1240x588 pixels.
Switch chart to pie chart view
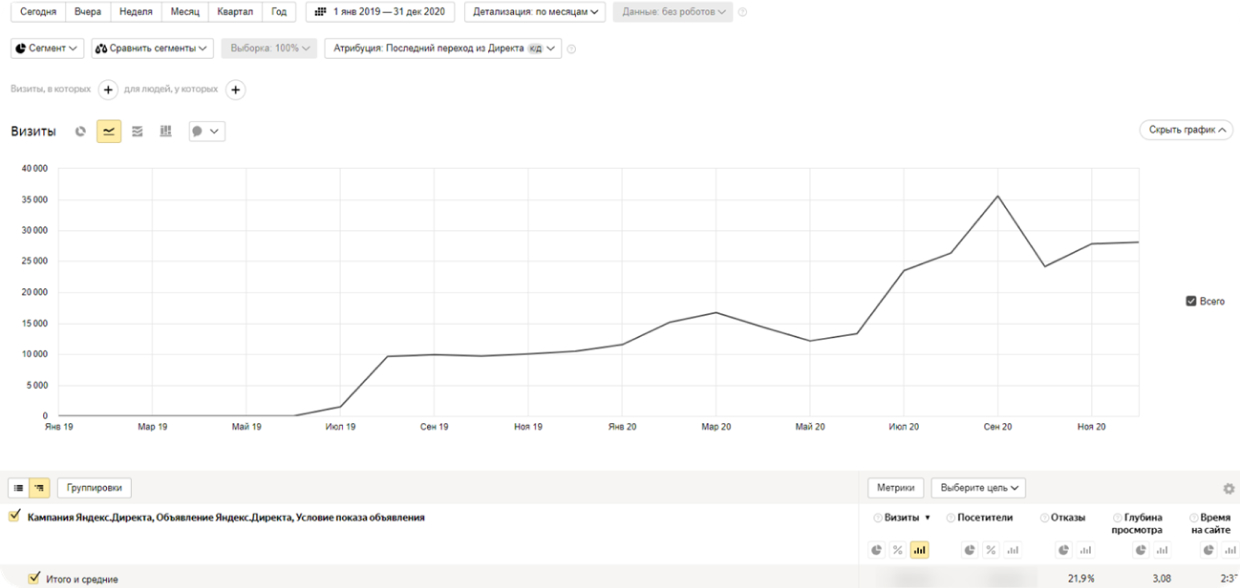point(81,131)
